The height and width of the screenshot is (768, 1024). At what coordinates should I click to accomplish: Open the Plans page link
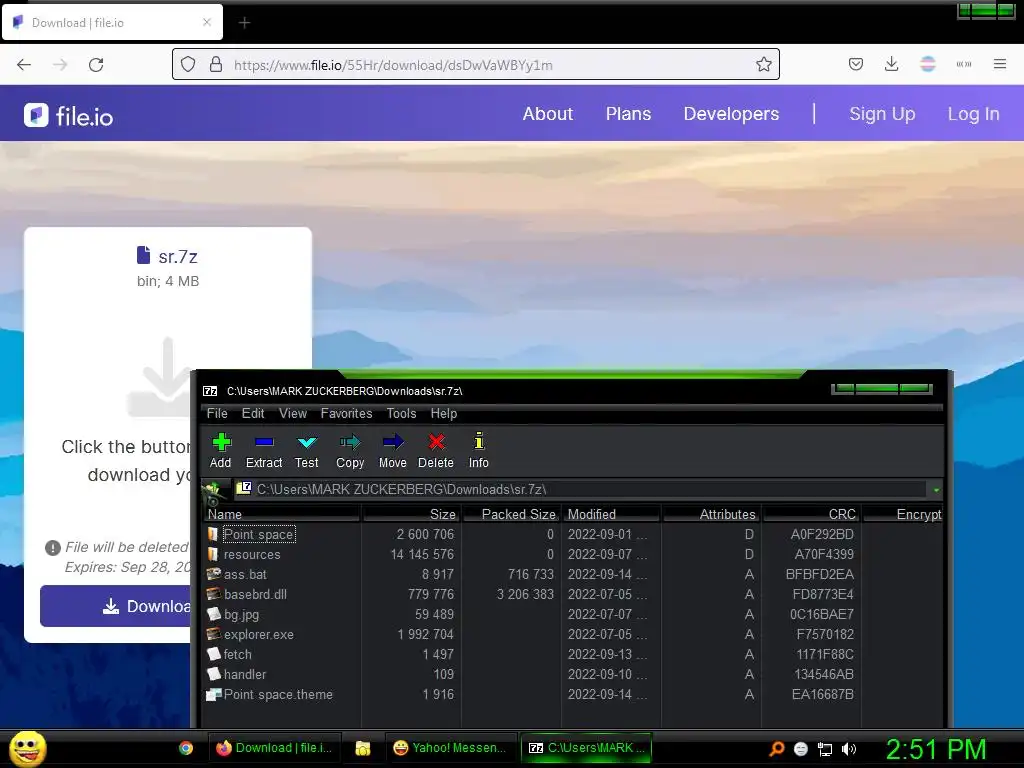click(628, 114)
